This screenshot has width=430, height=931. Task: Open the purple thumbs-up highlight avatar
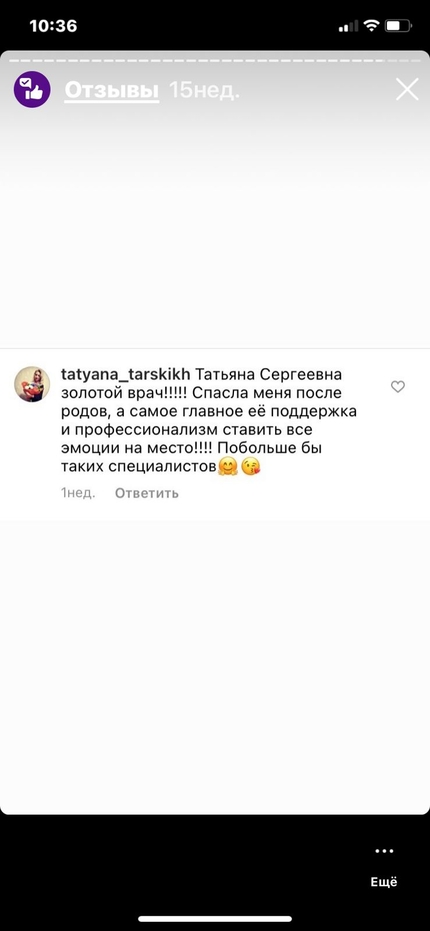pos(32,90)
